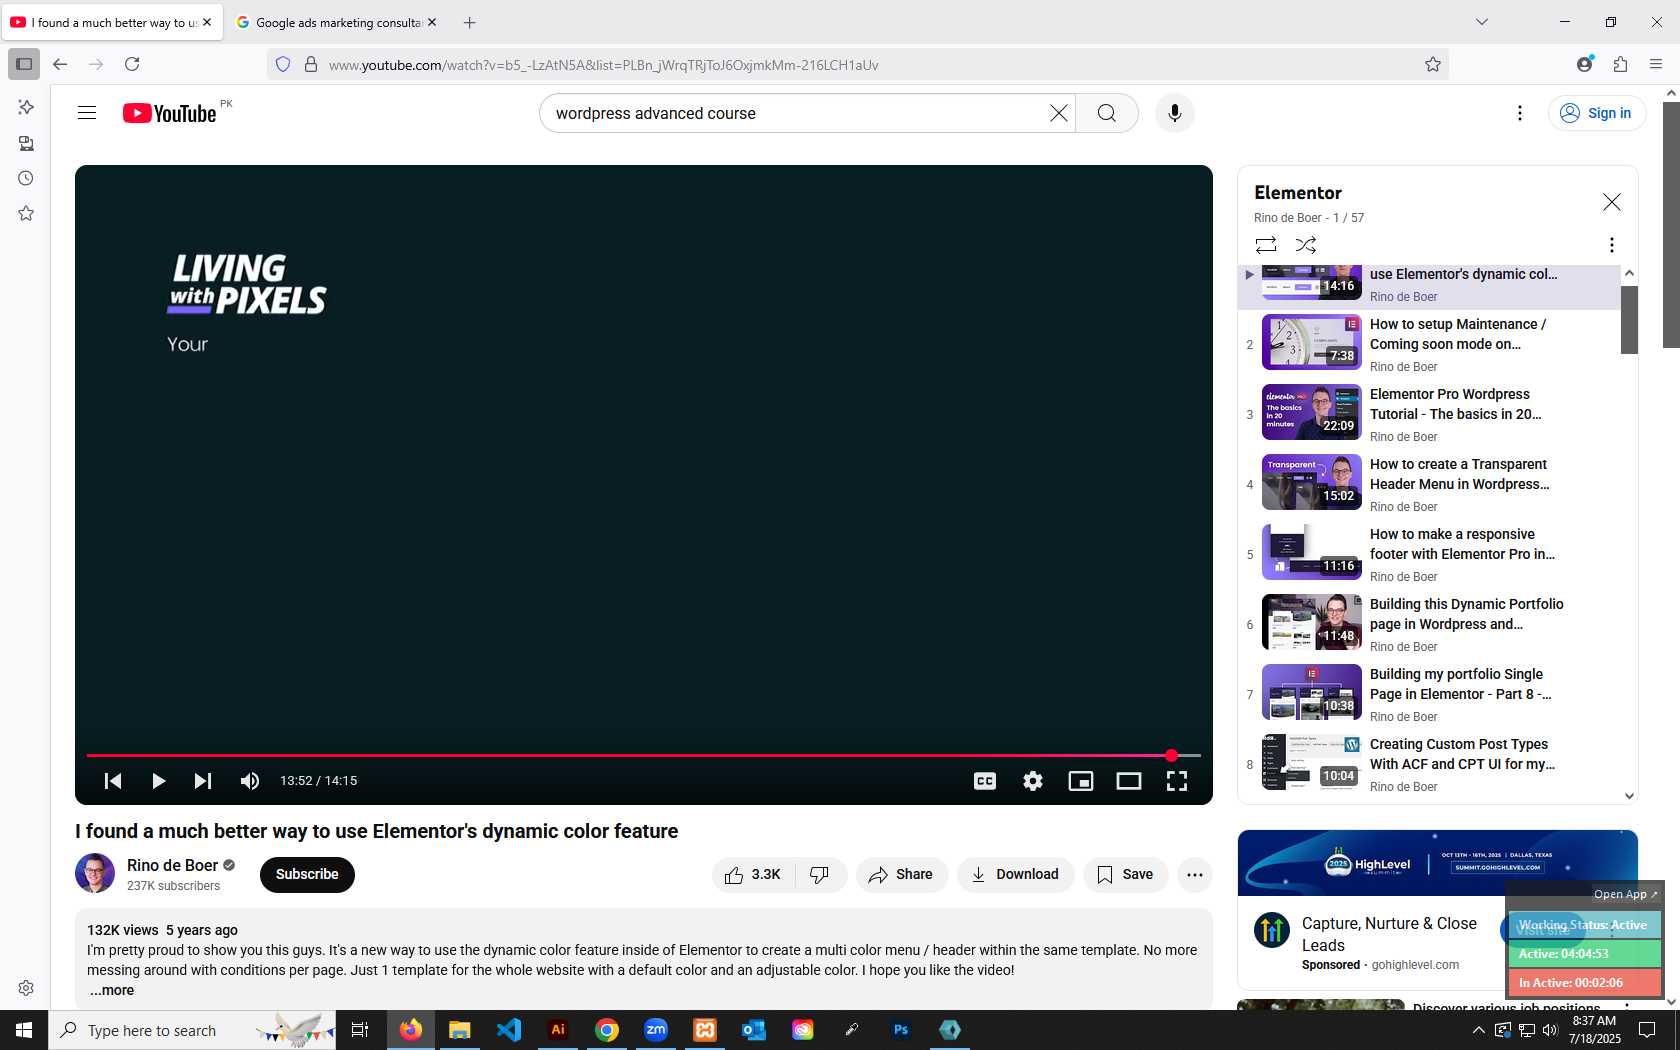Subscribe to Rino de Boer

point(307,874)
